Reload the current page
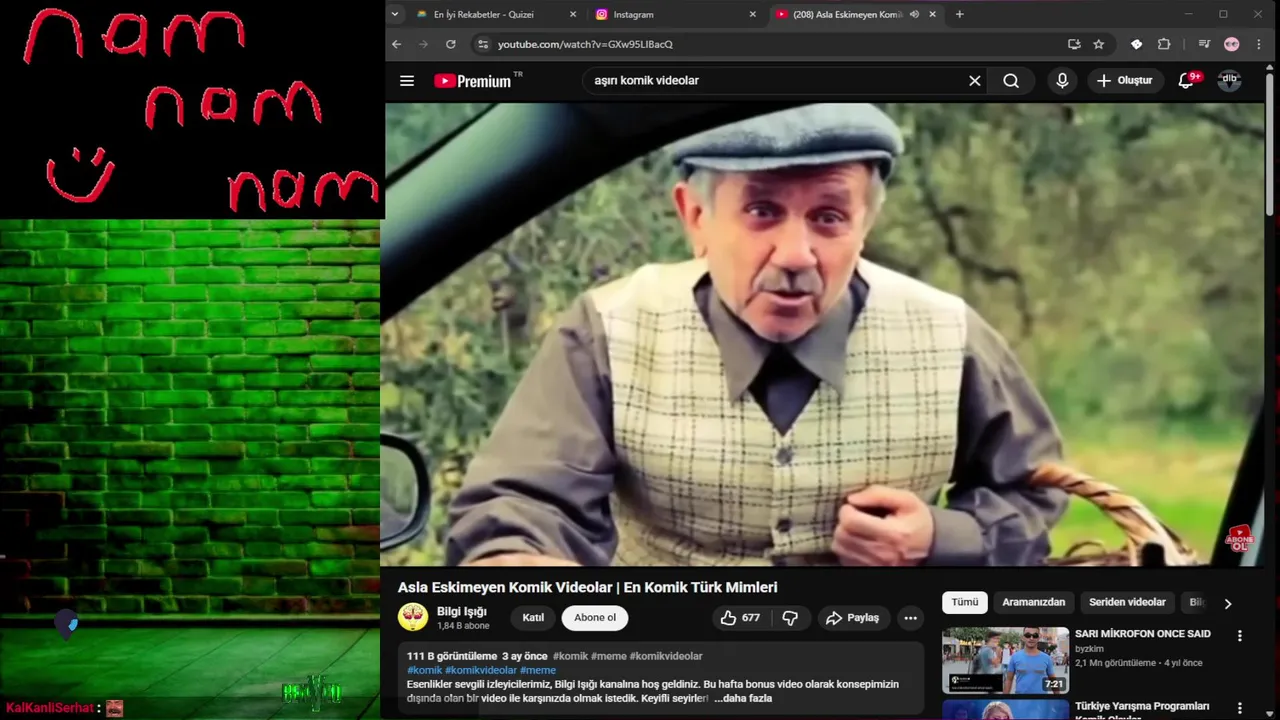Image resolution: width=1280 pixels, height=720 pixels. point(451,44)
